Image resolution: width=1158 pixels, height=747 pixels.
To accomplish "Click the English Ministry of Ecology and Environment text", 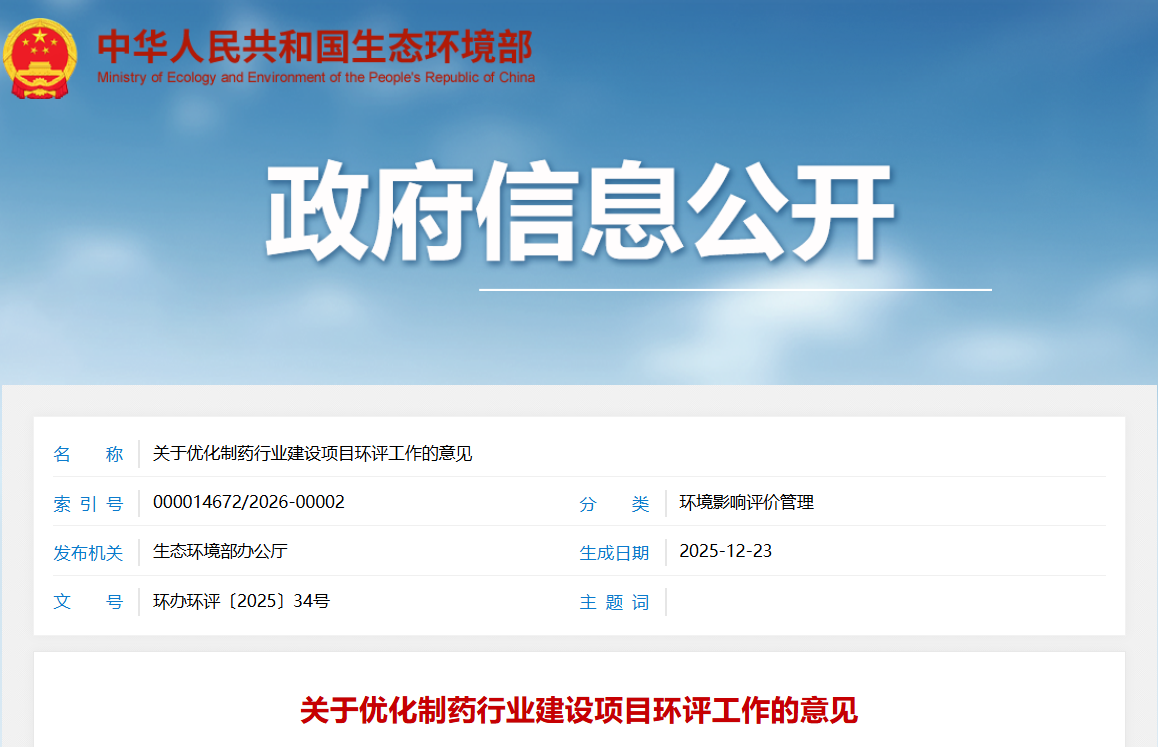I will [x=315, y=78].
